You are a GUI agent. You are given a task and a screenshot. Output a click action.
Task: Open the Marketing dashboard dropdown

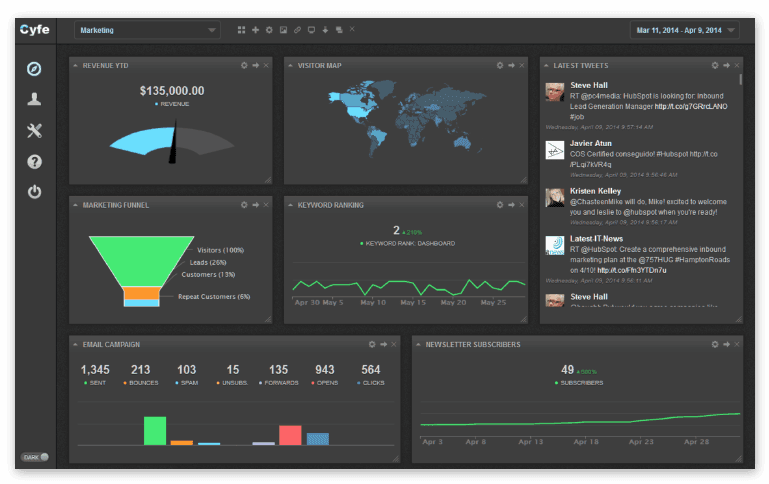tap(147, 30)
